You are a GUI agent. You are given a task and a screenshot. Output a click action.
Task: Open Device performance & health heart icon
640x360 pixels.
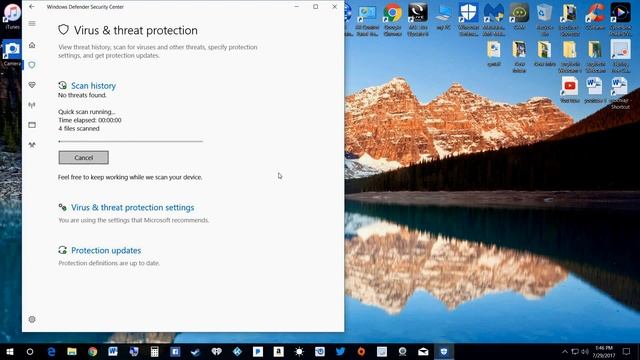click(x=32, y=85)
